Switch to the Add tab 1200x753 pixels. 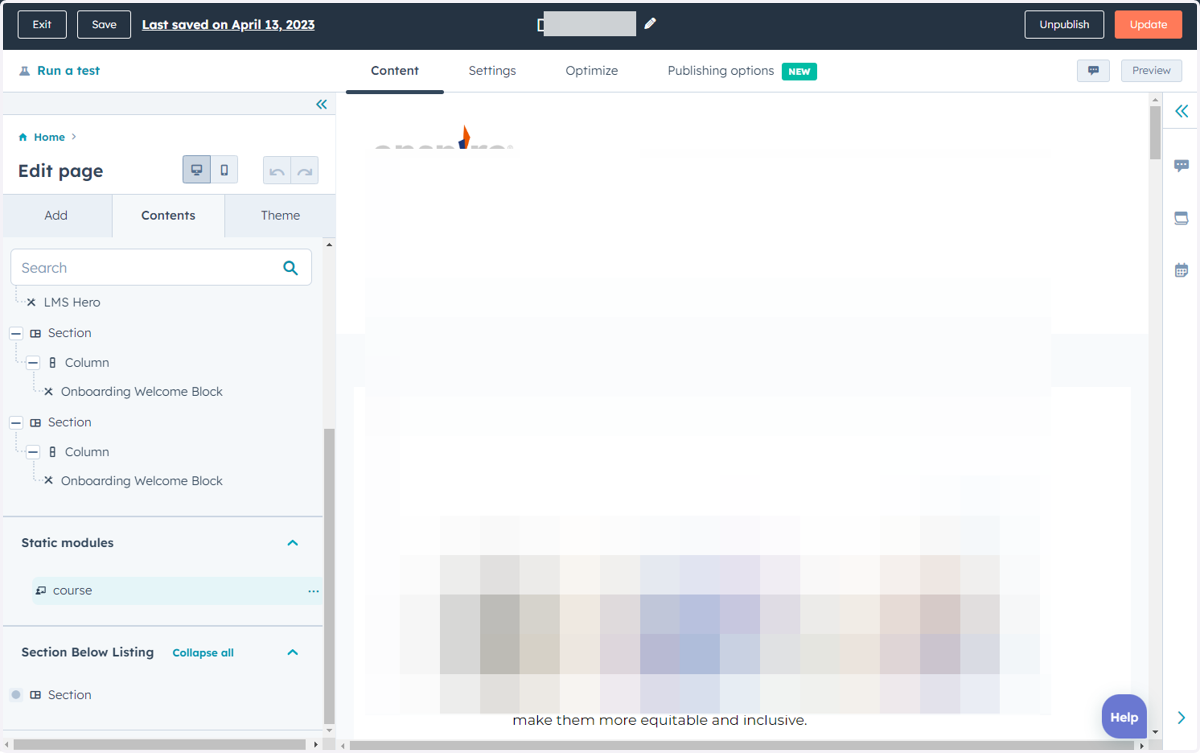tap(56, 215)
